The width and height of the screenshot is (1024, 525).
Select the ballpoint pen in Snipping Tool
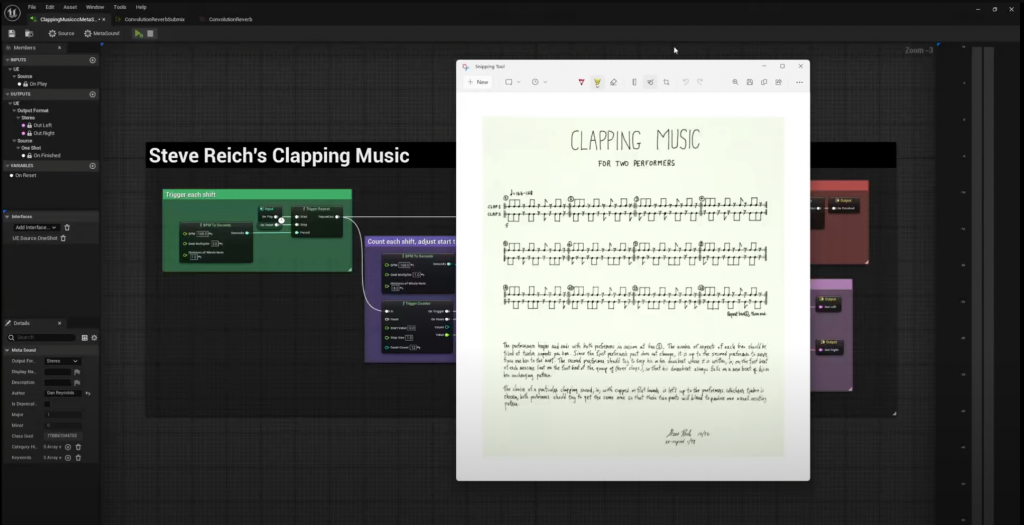581,82
